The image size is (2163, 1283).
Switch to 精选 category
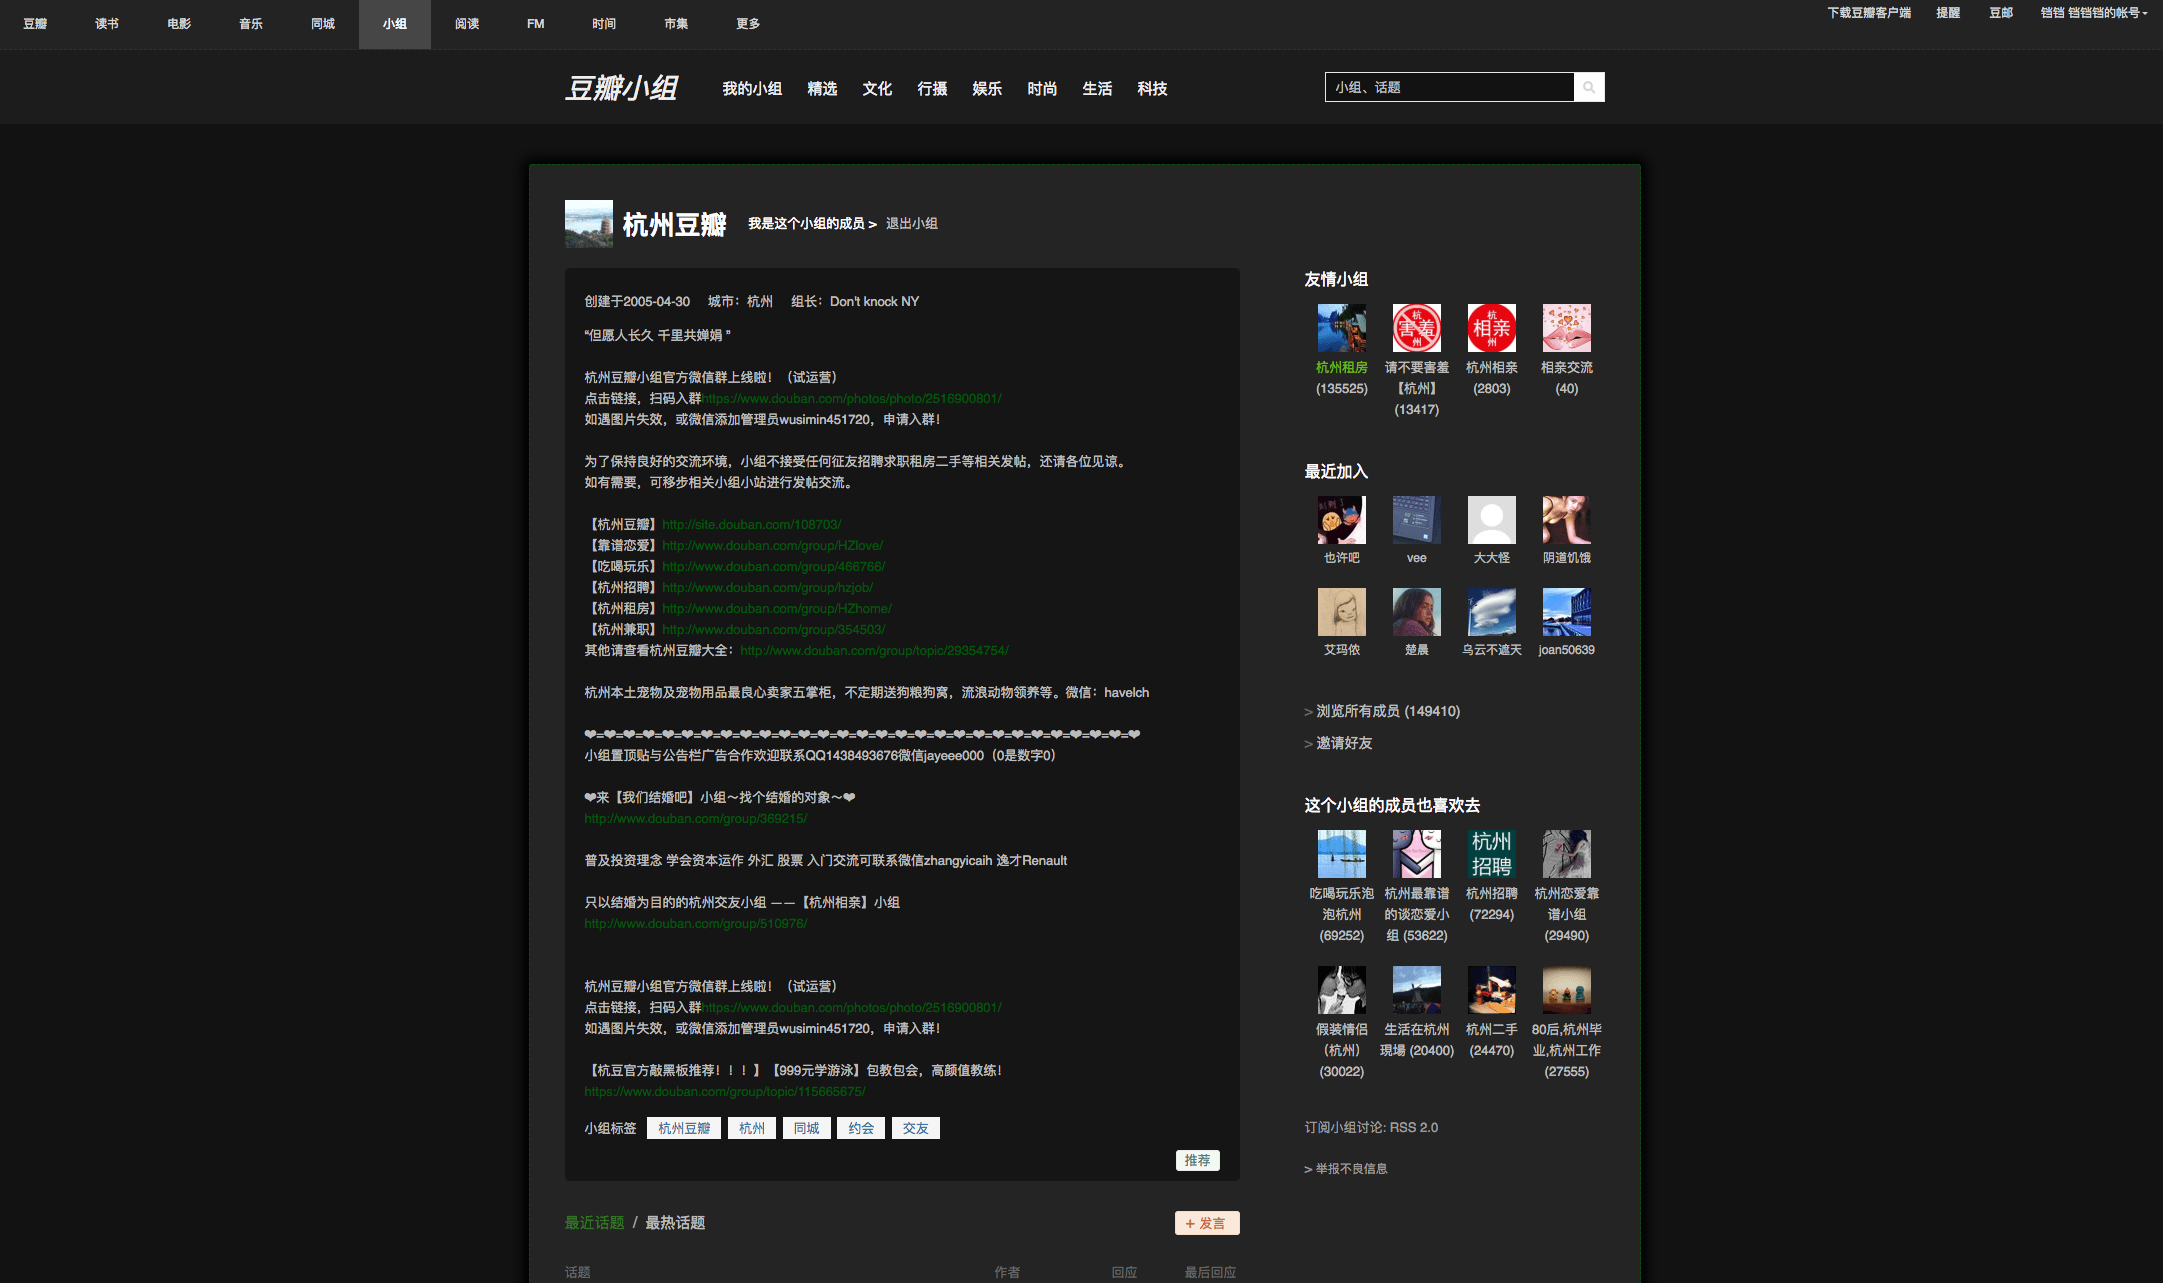click(822, 89)
